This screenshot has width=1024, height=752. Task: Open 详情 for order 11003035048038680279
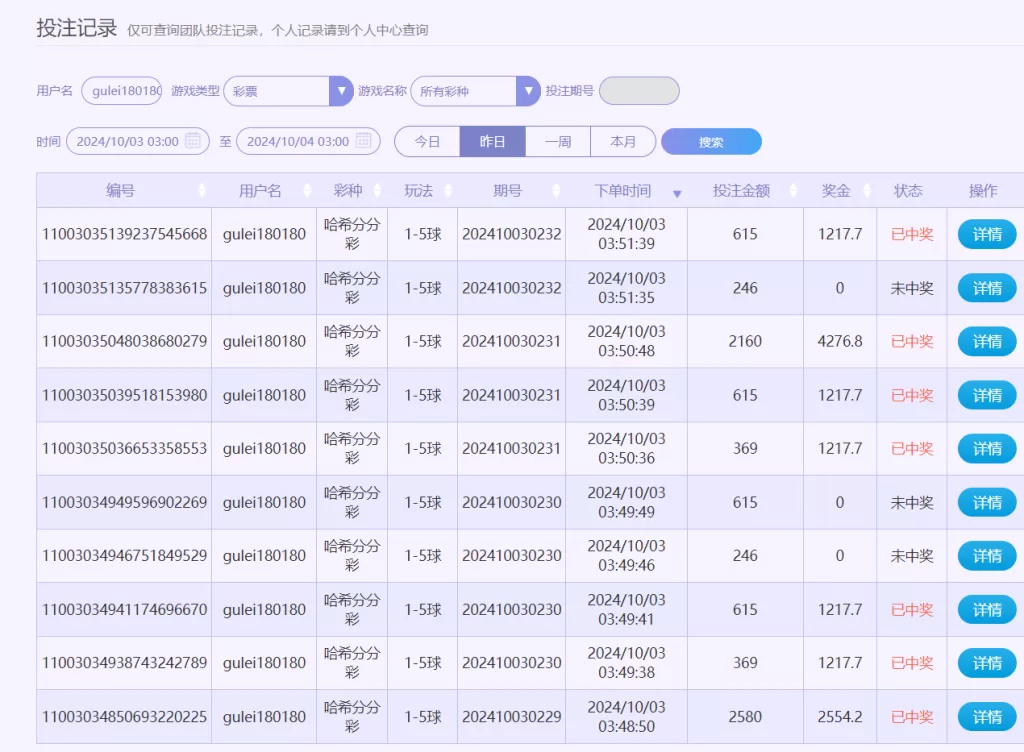[987, 341]
